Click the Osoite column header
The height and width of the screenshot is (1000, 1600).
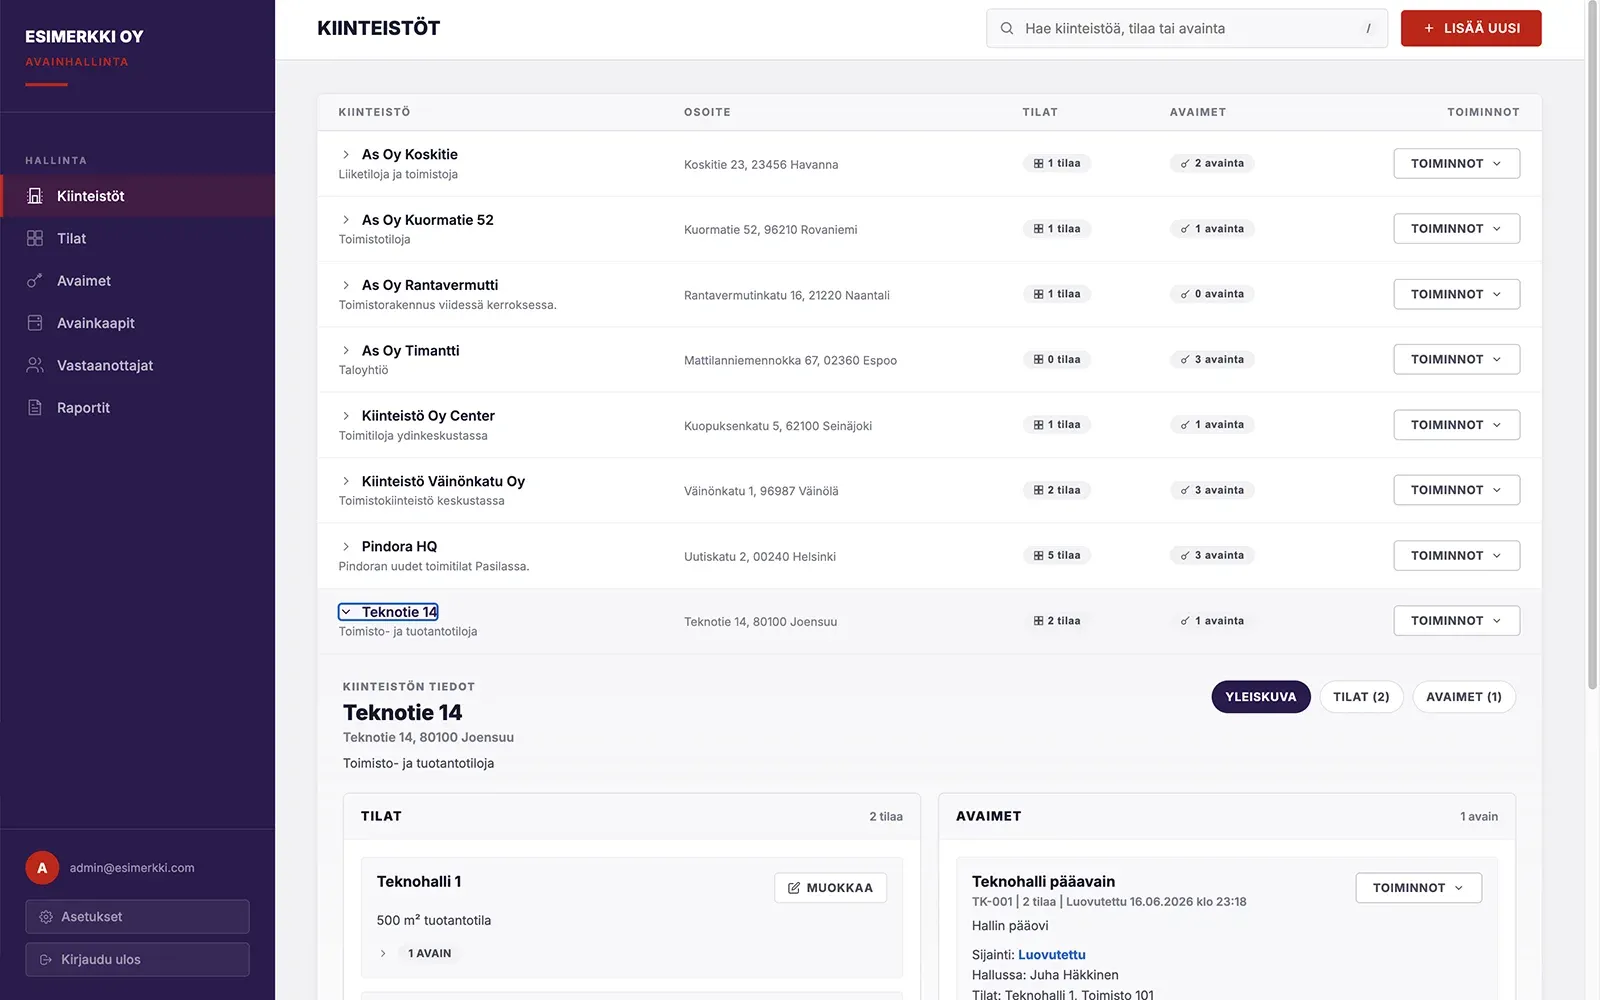pos(707,112)
